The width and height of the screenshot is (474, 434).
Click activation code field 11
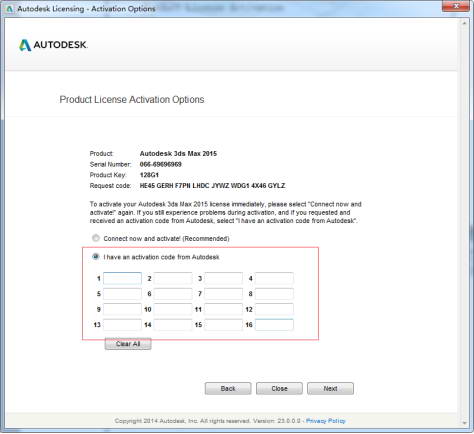pyautogui.click(x=224, y=309)
